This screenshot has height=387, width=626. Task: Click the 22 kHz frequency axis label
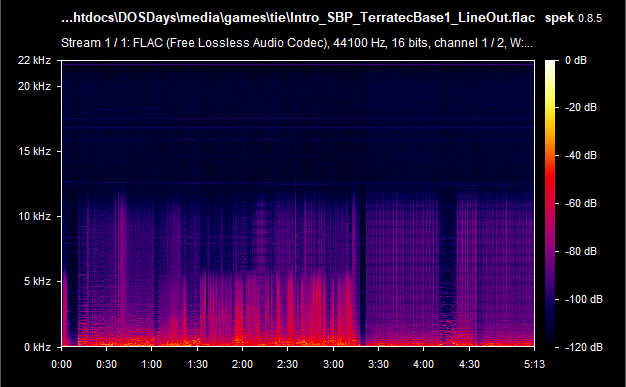point(34,60)
